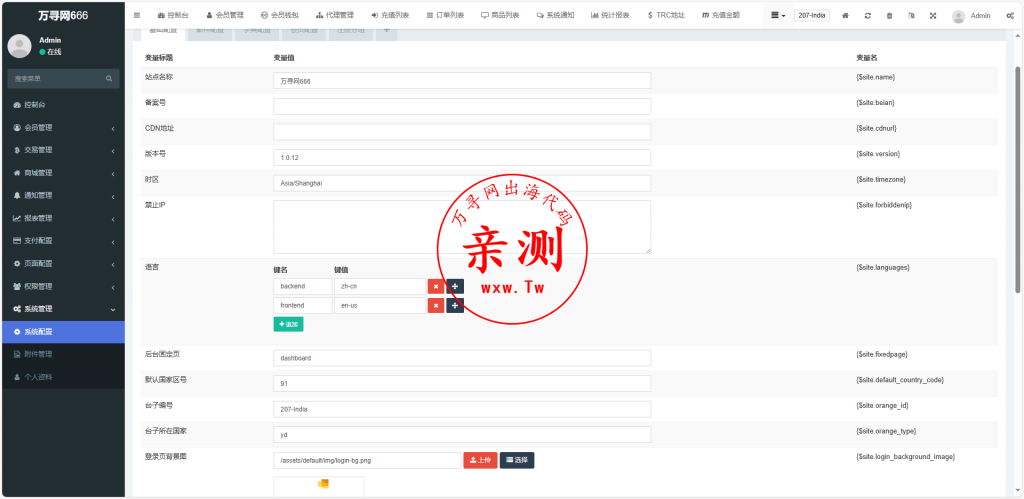Viewport: 1024px width, 499px height.
Task: Open 会员钱包 in the top navigation
Action: click(x=280, y=16)
